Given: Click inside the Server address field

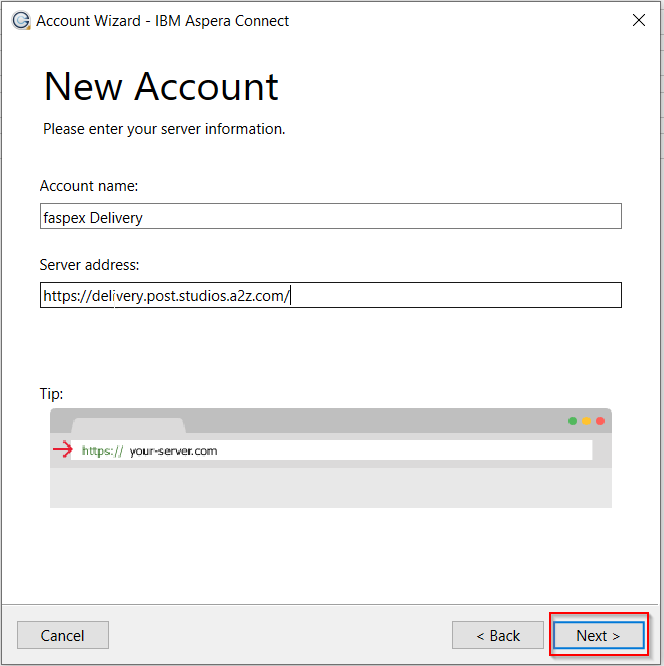Looking at the screenshot, I should click(x=331, y=295).
